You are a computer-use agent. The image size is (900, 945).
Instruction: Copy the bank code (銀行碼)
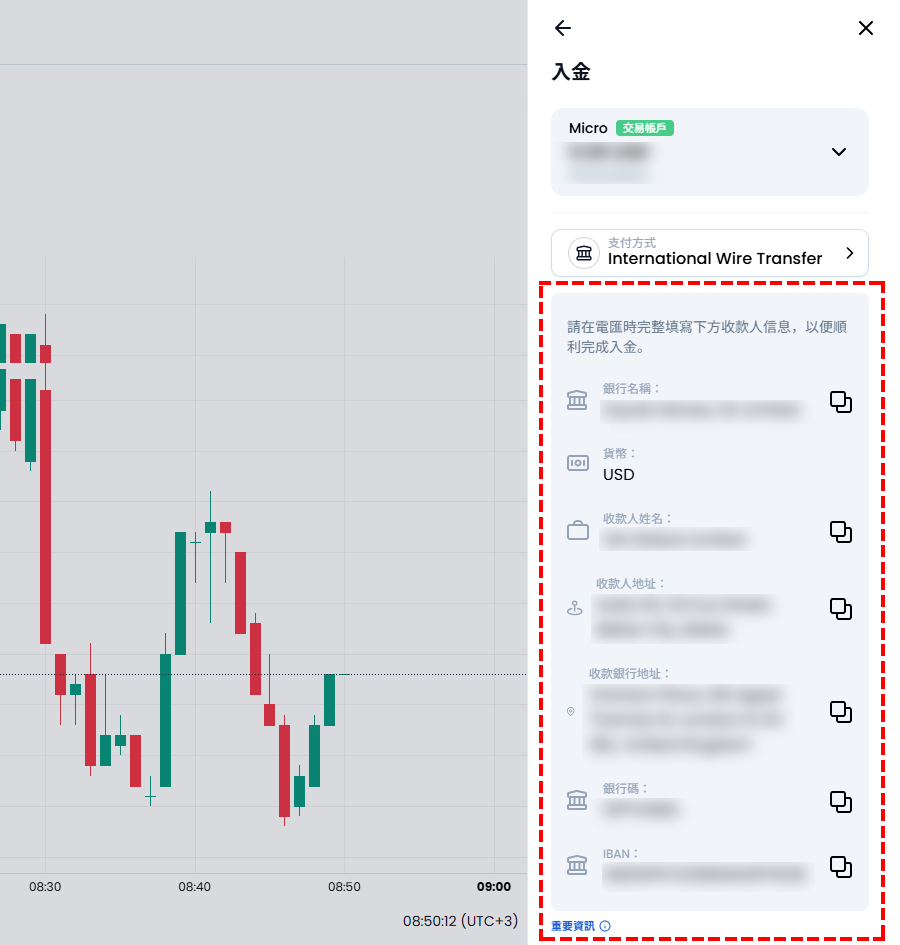(x=841, y=802)
